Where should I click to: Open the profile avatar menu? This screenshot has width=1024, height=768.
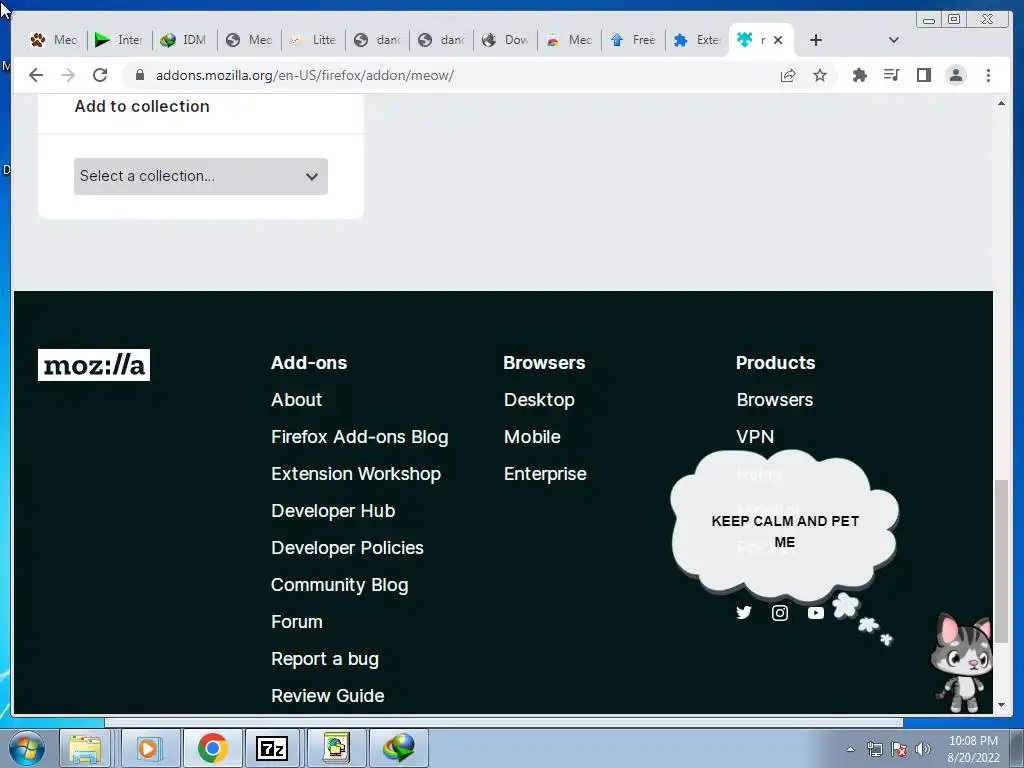(x=955, y=75)
